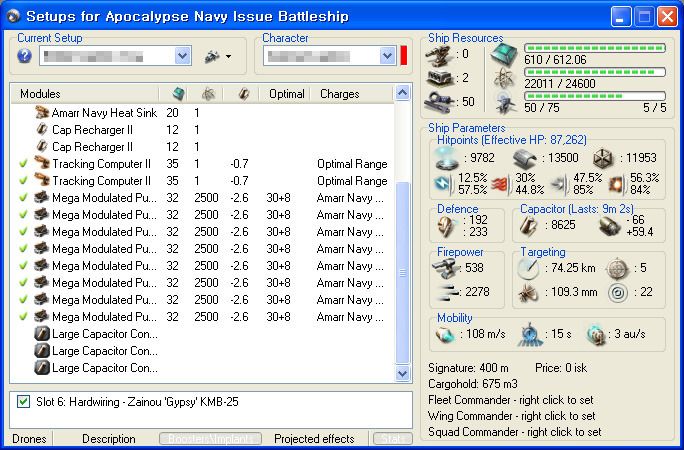Viewport: 684px width, 450px height.
Task: Select the Amarr Navy Heat Sink module row
Action: [x=203, y=113]
